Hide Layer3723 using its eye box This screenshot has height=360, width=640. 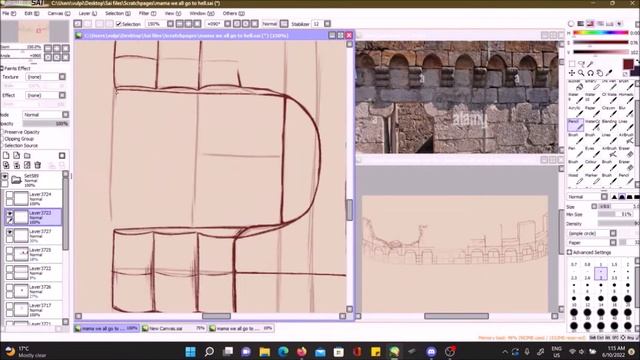point(9,213)
